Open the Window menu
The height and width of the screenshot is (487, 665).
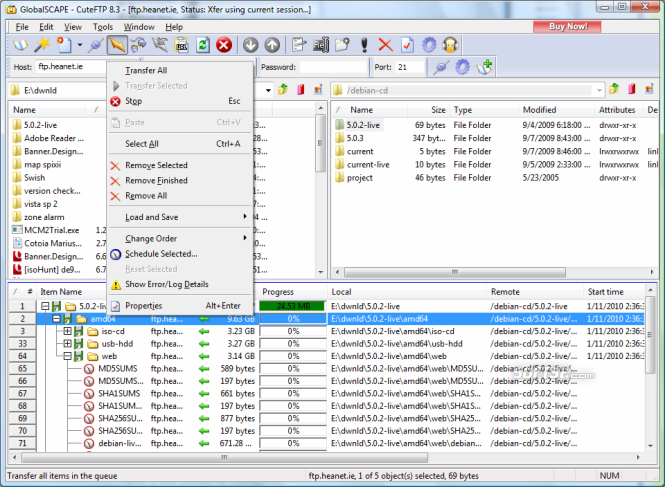[139, 27]
